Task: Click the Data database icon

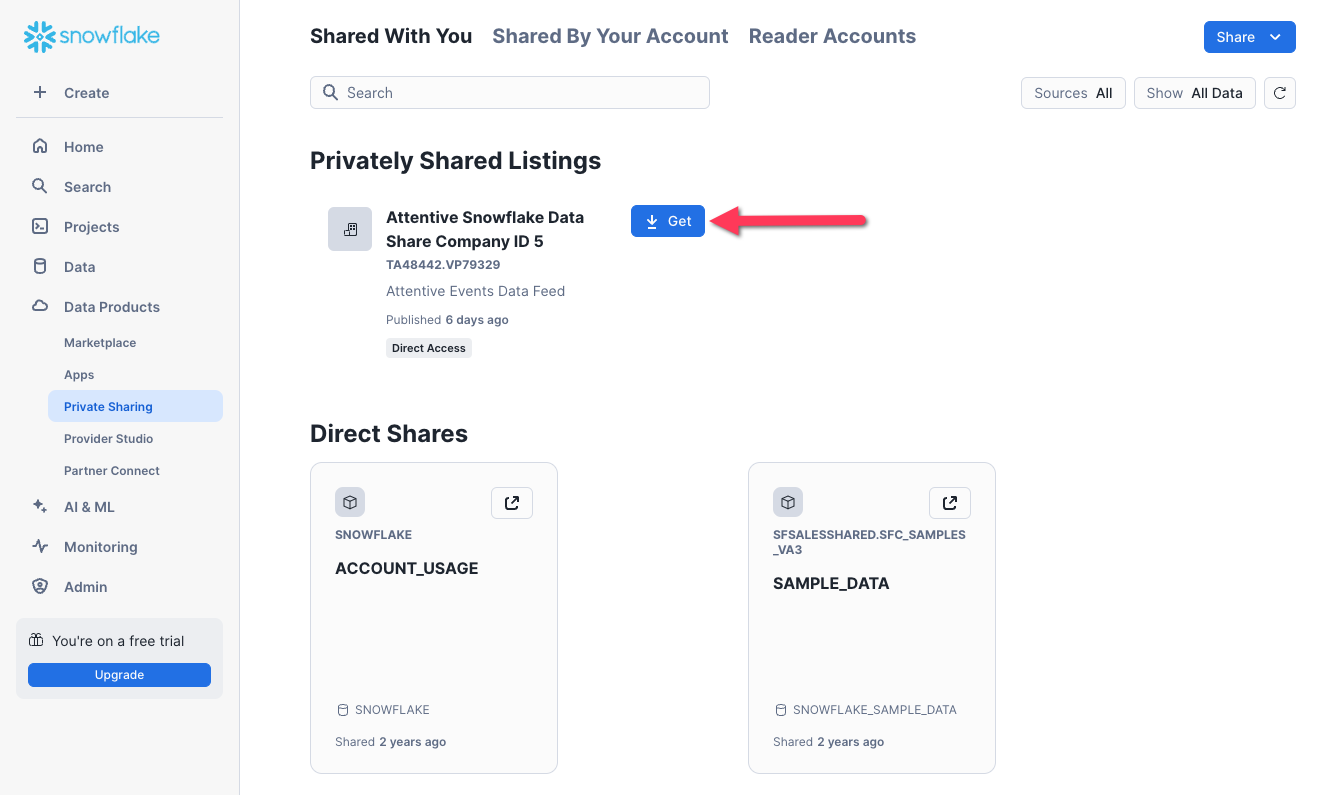Action: coord(40,266)
